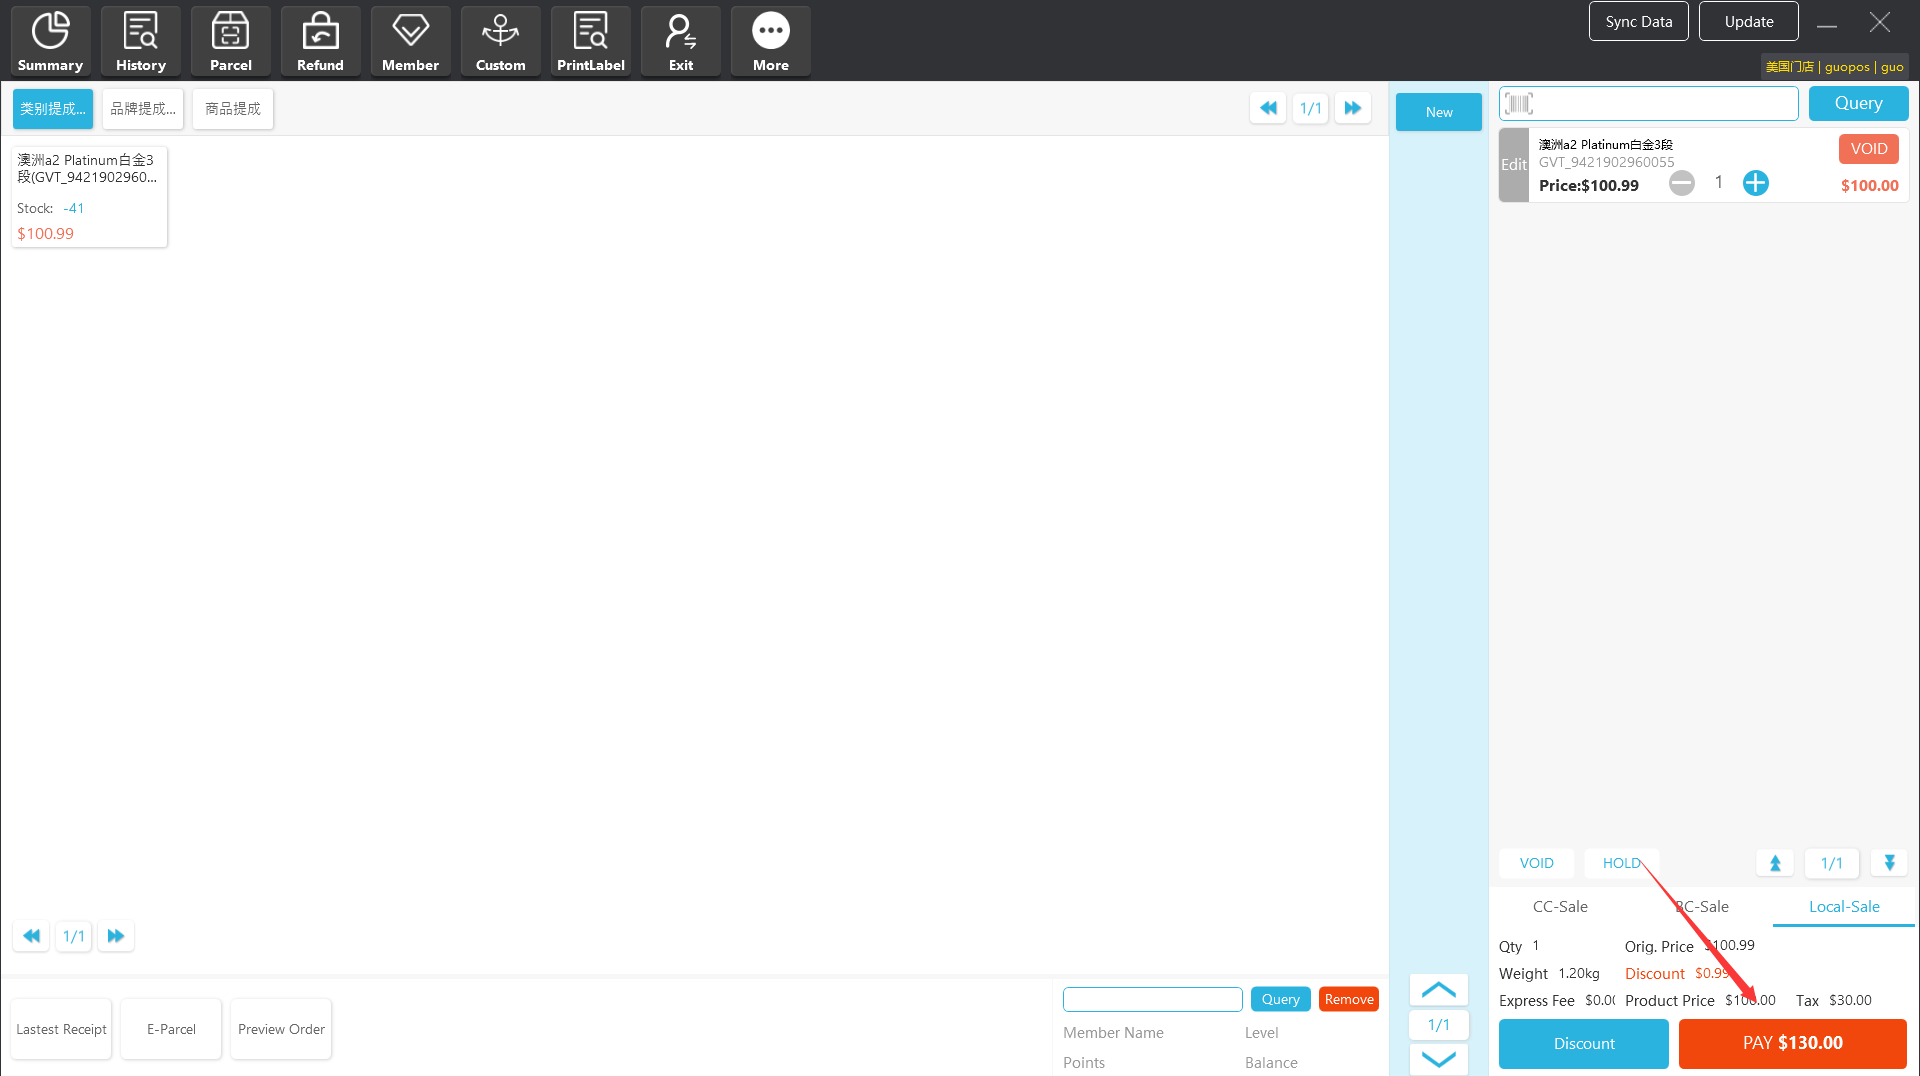Image resolution: width=1920 pixels, height=1076 pixels.
Task: Open PrintLabel function
Action: tap(590, 41)
